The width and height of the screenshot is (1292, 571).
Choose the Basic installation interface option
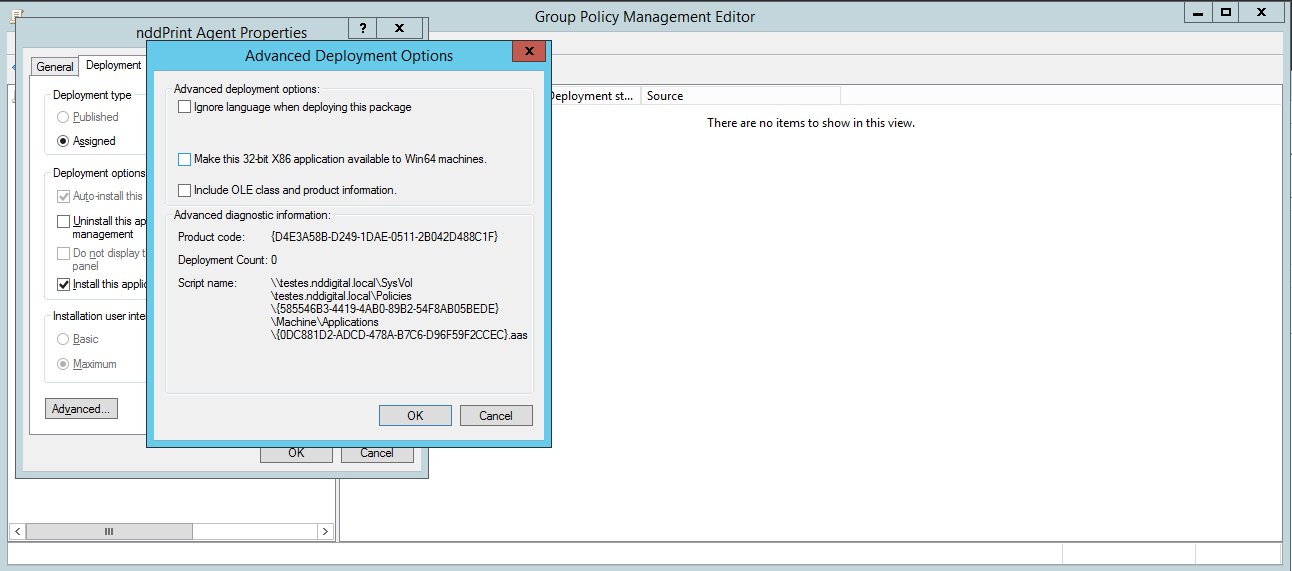[x=63, y=339]
